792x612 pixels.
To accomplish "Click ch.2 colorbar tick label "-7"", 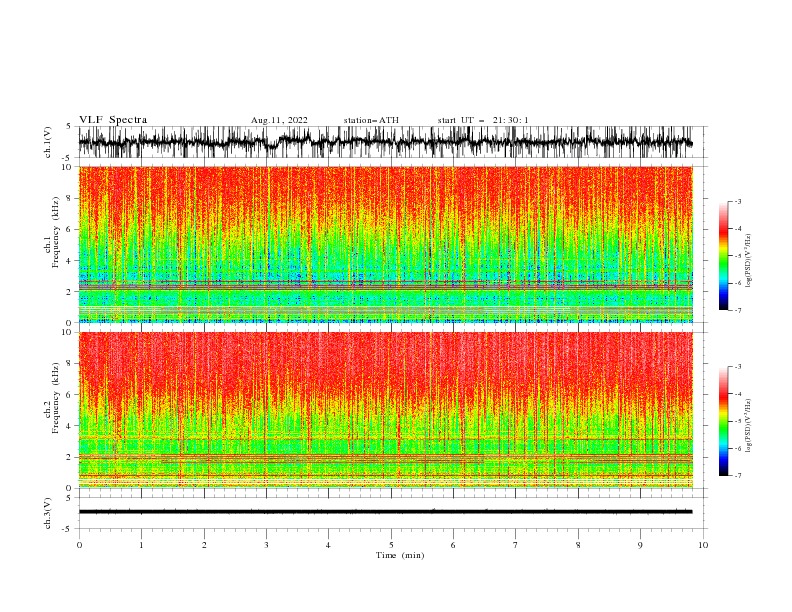I will coord(738,476).
